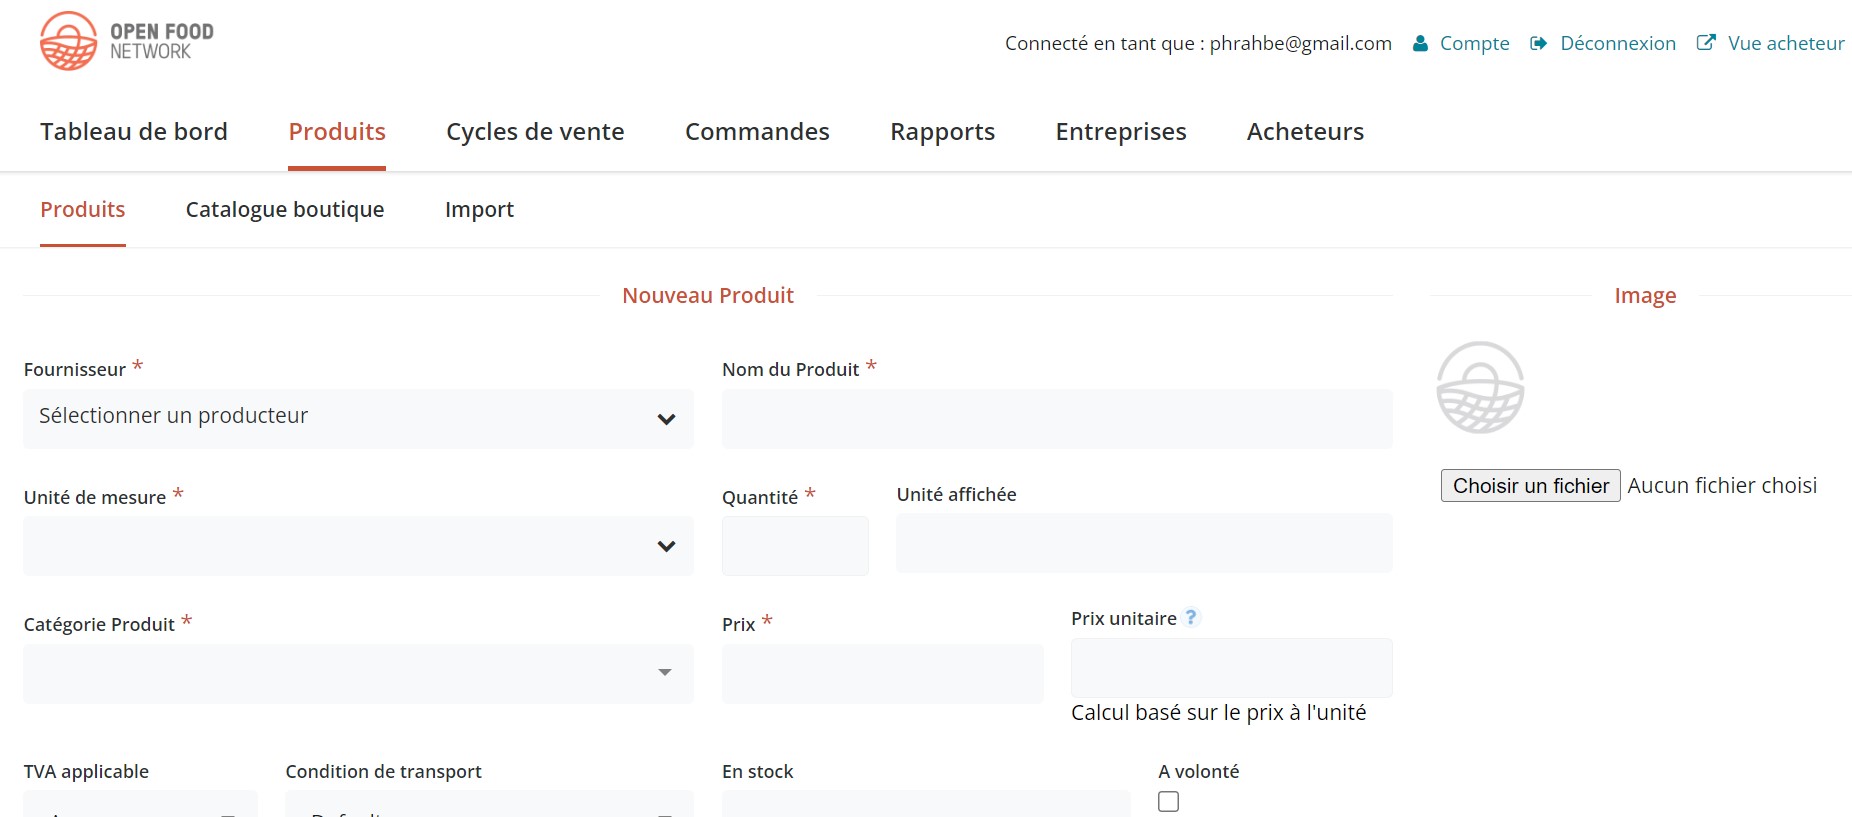Image resolution: width=1852 pixels, height=817 pixels.
Task: Go to Cycles de vente menu
Action: coord(535,132)
